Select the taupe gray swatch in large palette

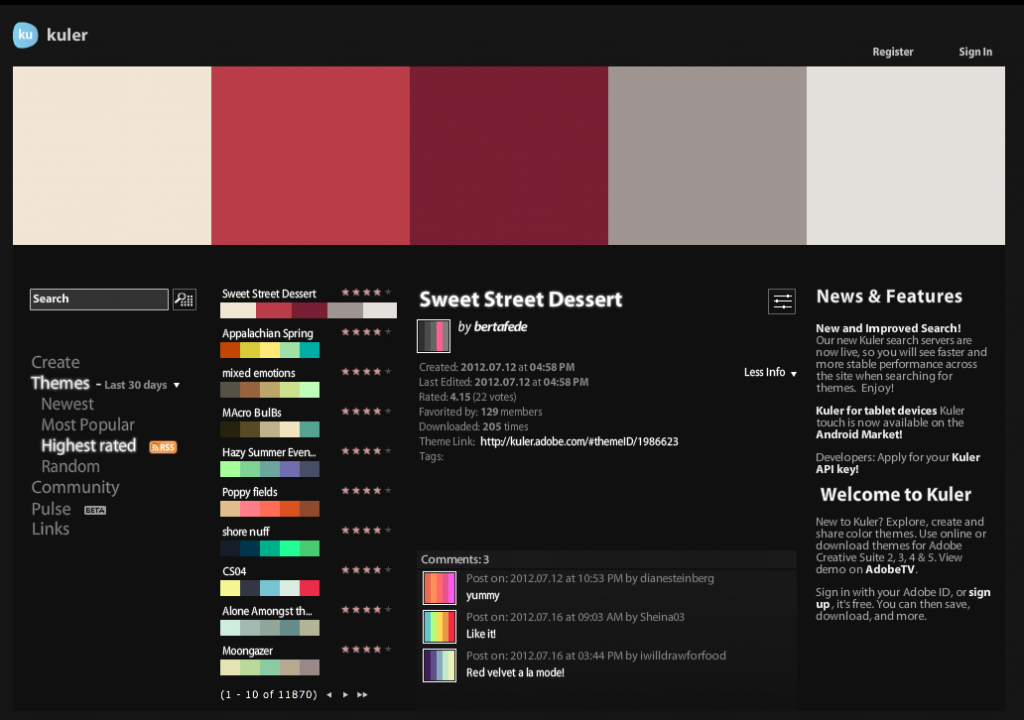point(707,155)
